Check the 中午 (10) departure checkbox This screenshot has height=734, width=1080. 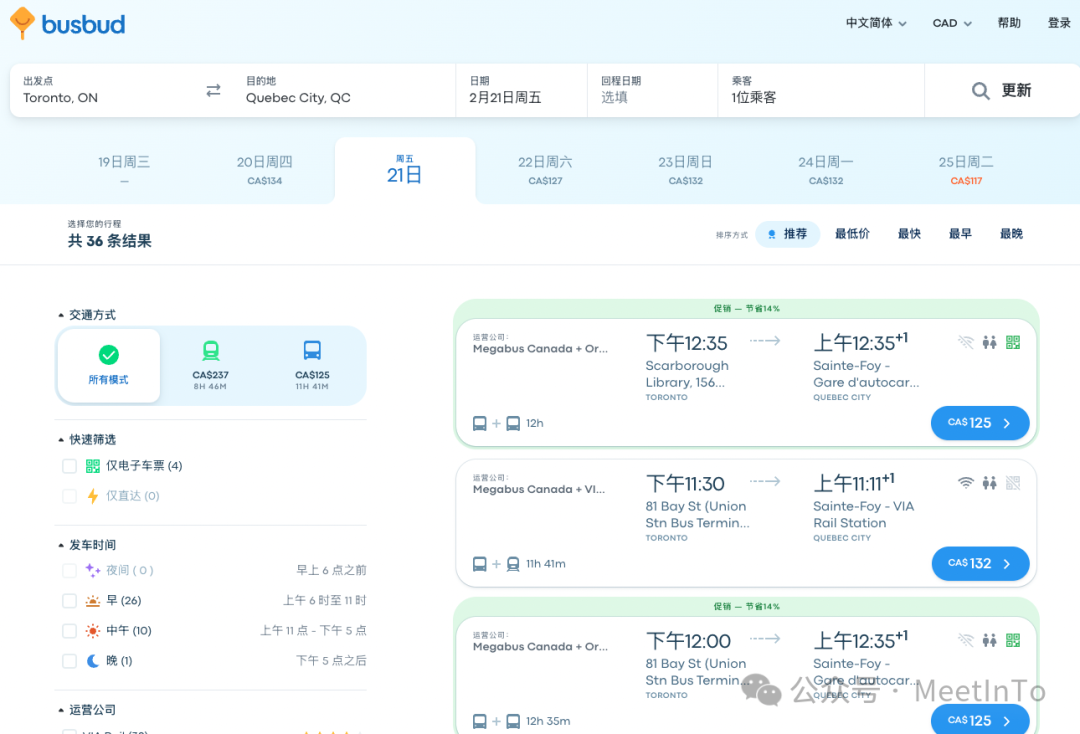click(70, 631)
